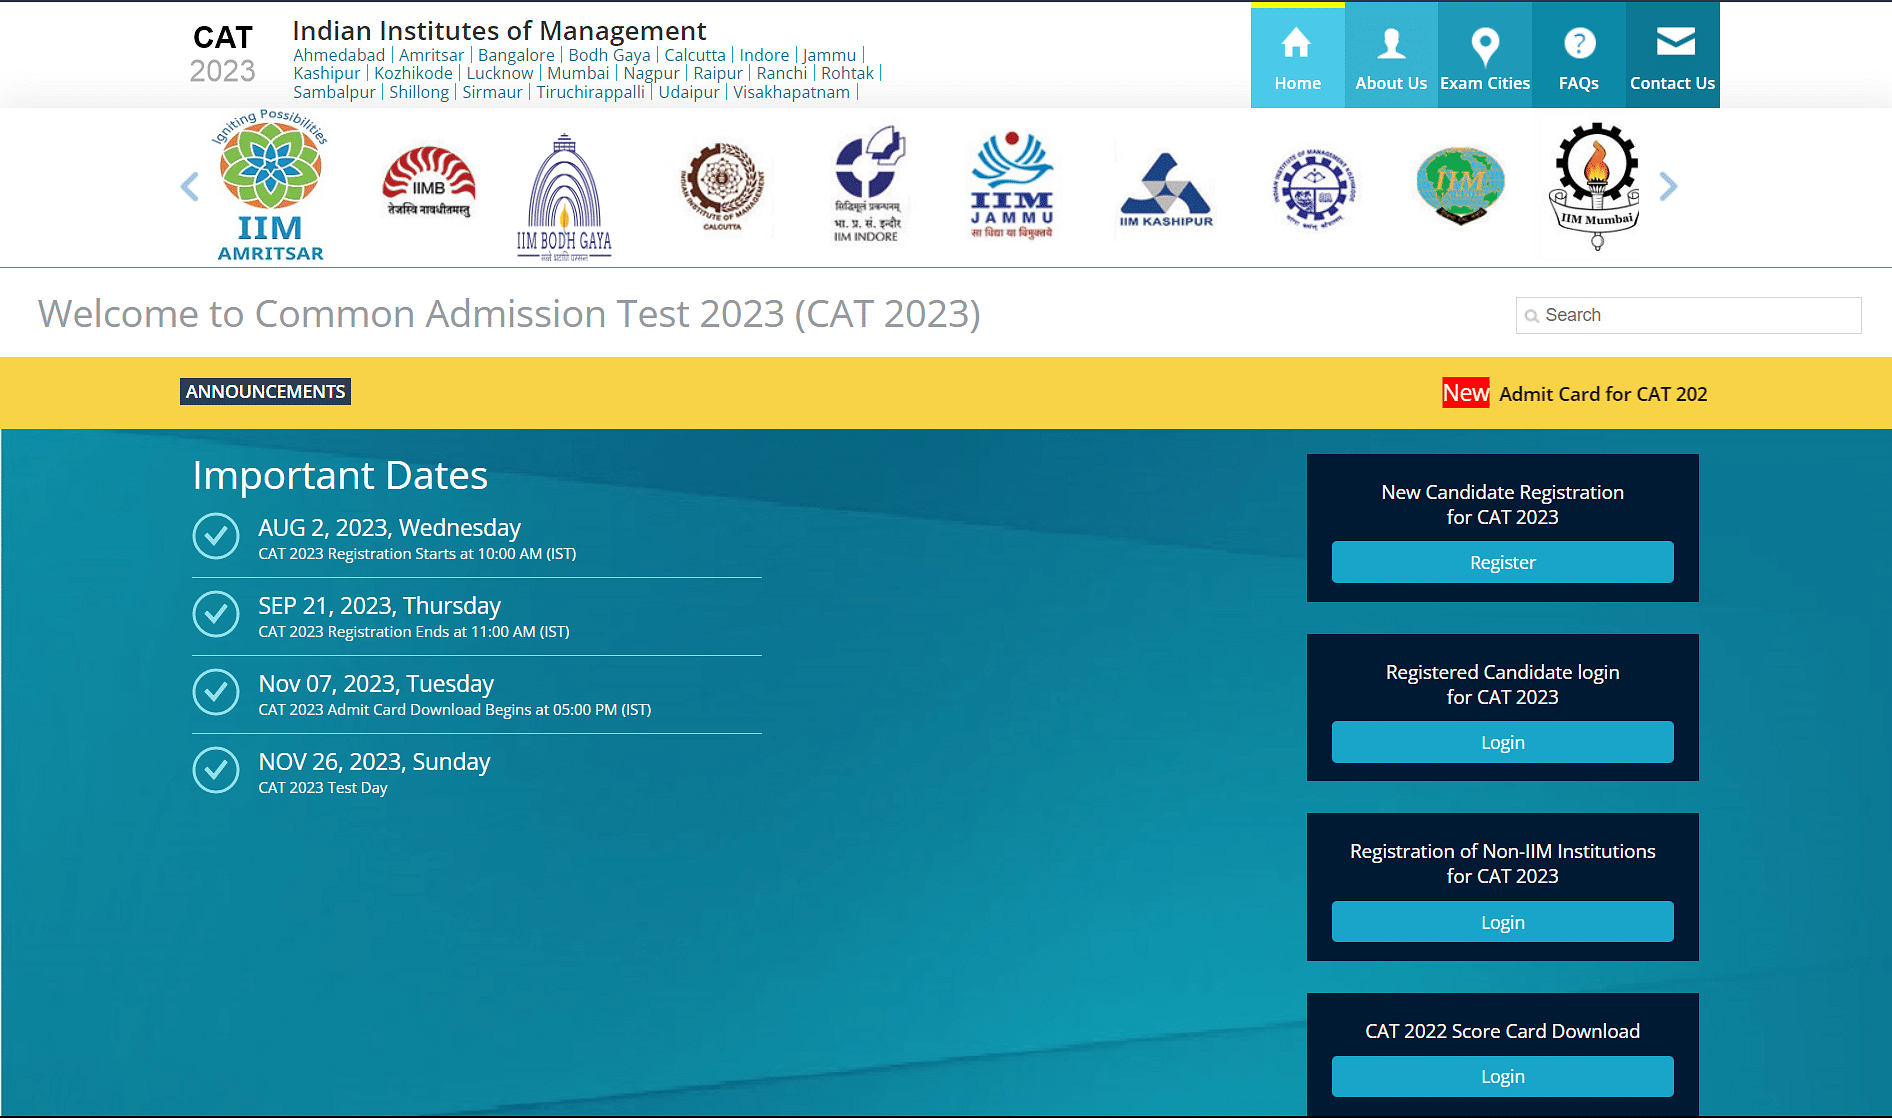Click the CAT 2023 site logo
Viewport: 1892px width, 1118px height.
pyautogui.click(x=222, y=54)
